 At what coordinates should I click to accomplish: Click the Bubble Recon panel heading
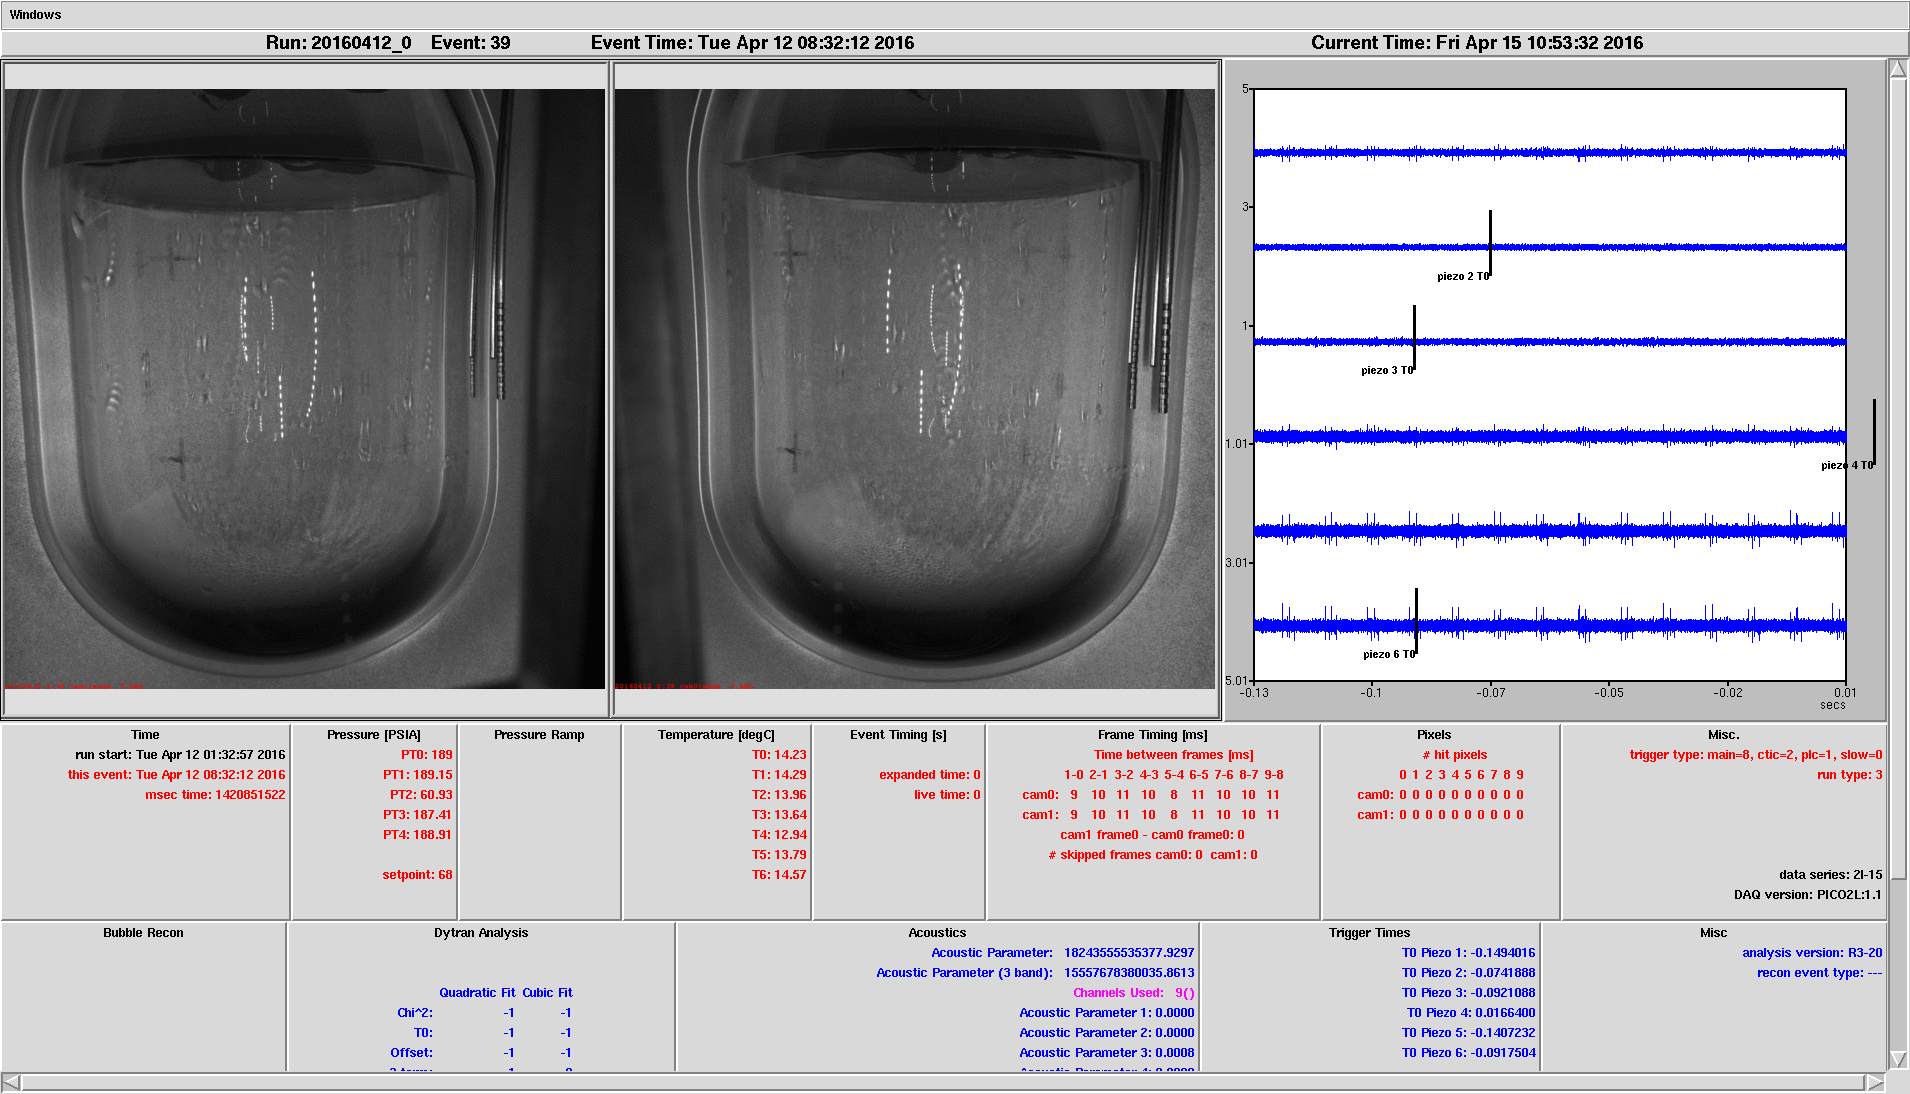point(143,933)
